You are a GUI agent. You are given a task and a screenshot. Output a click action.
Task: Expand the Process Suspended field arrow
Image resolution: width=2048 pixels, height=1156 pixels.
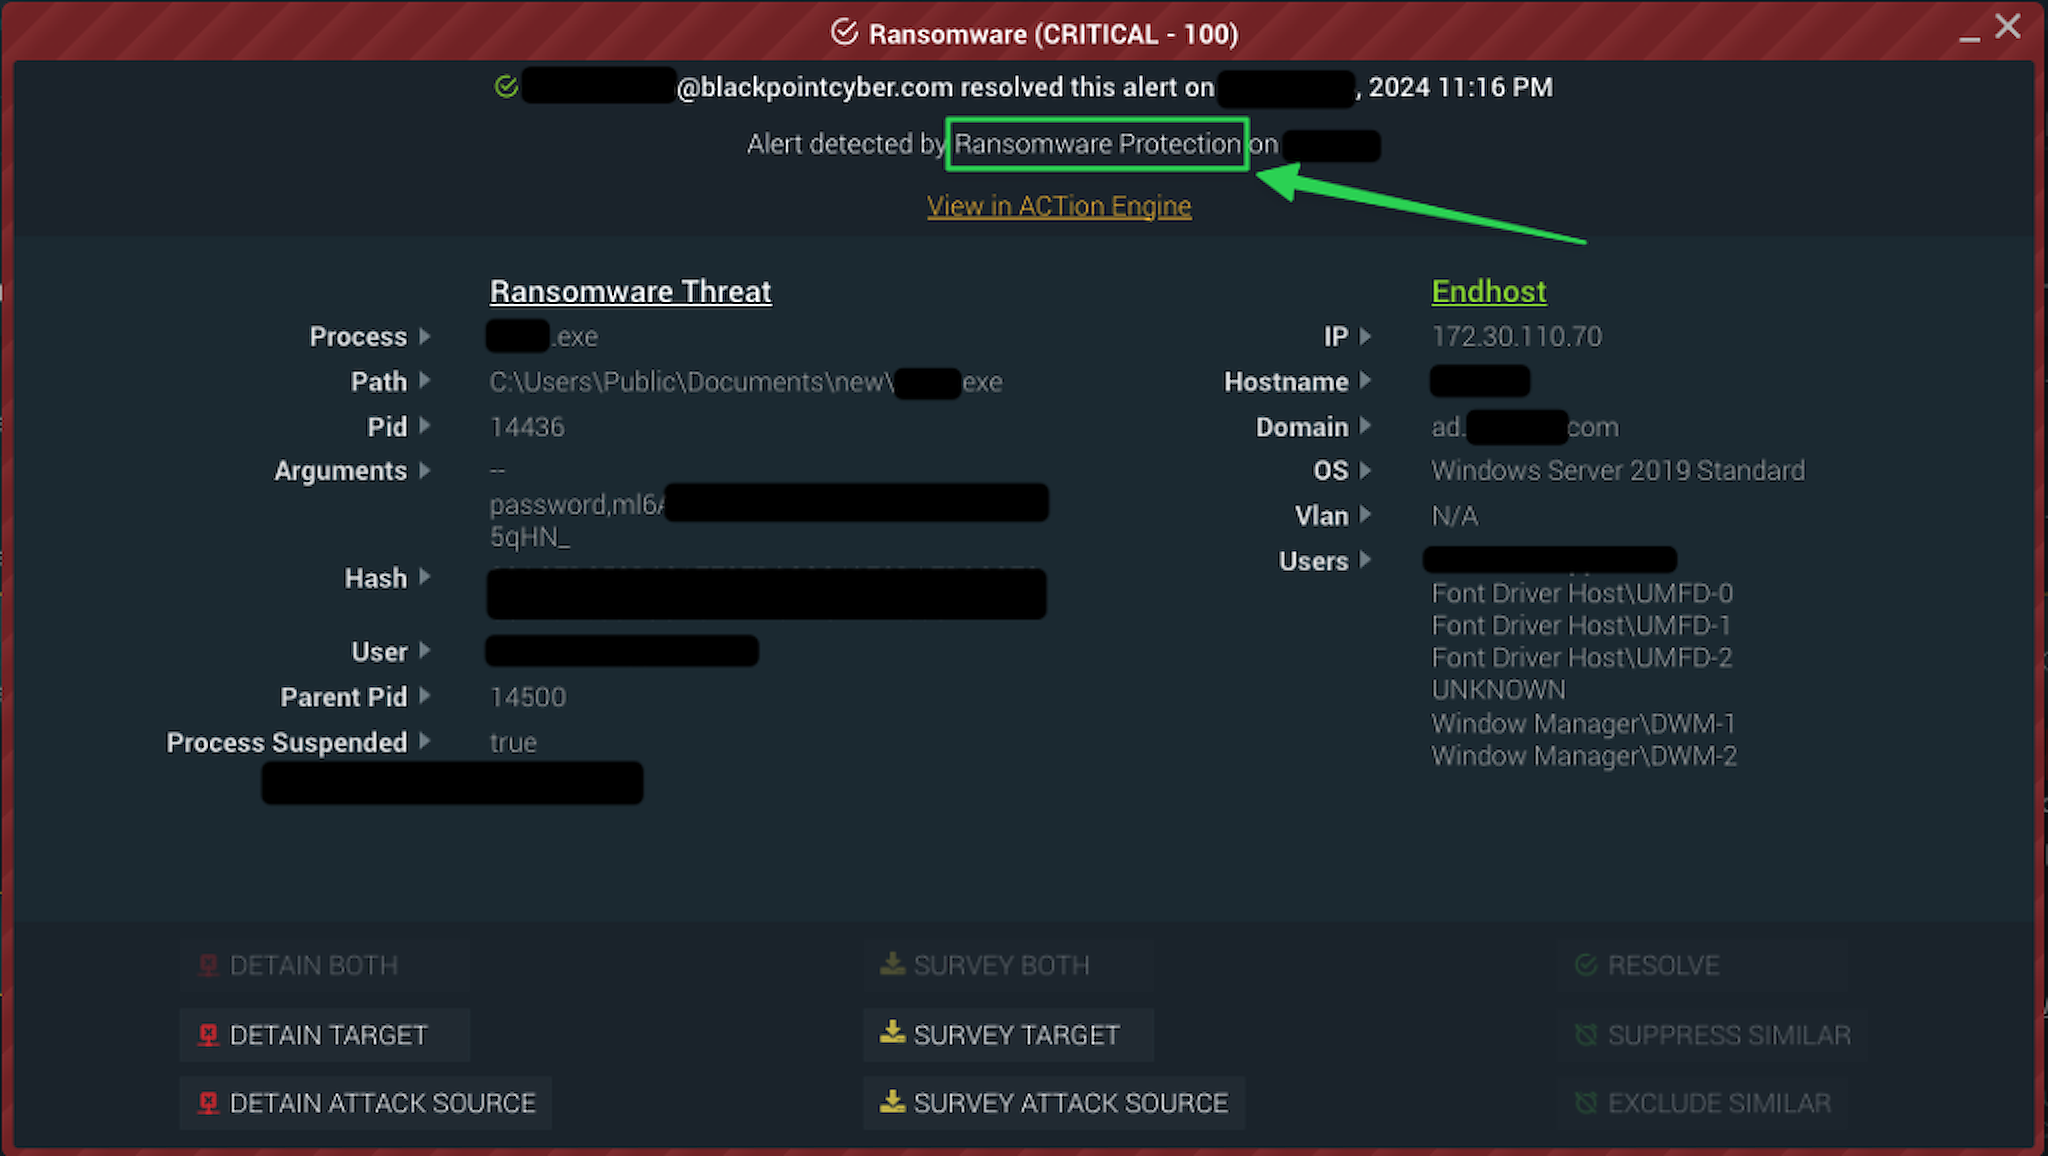425,741
